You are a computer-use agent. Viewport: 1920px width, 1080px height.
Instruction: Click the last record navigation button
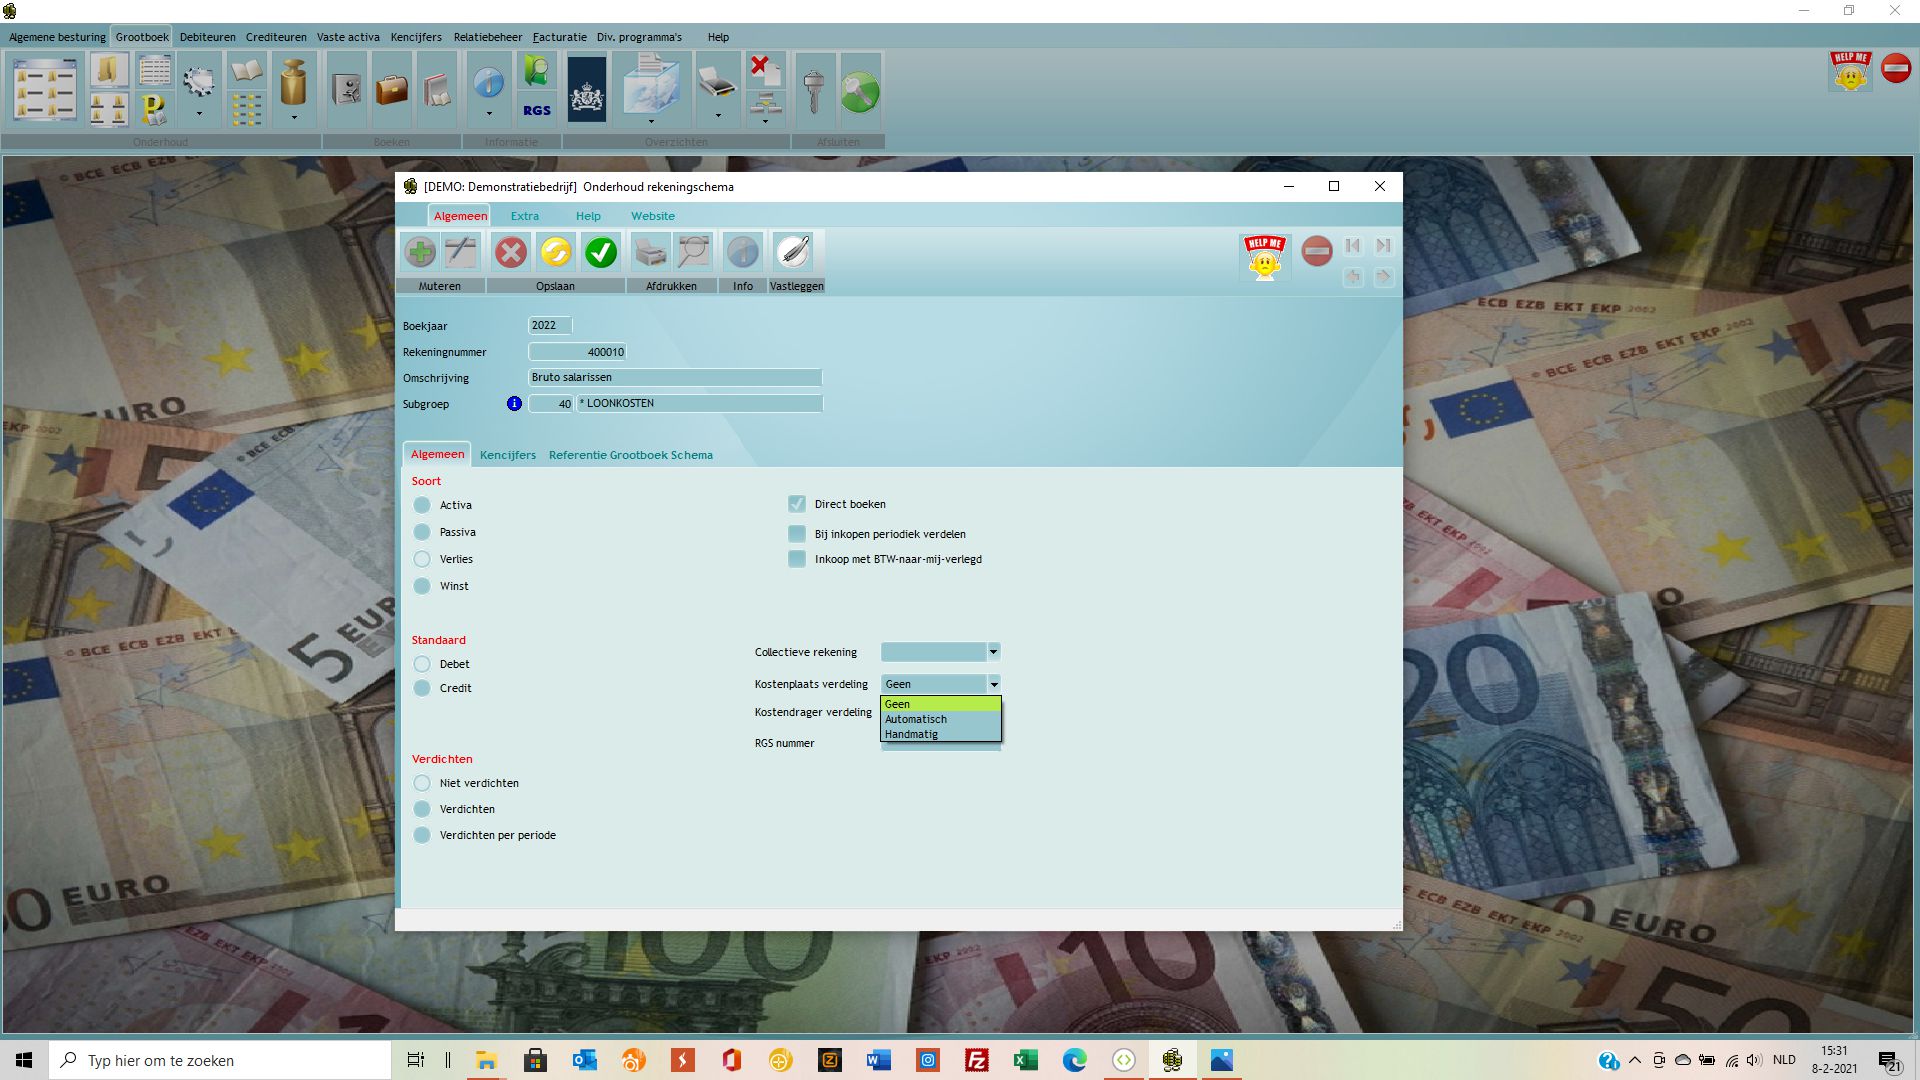point(1384,246)
